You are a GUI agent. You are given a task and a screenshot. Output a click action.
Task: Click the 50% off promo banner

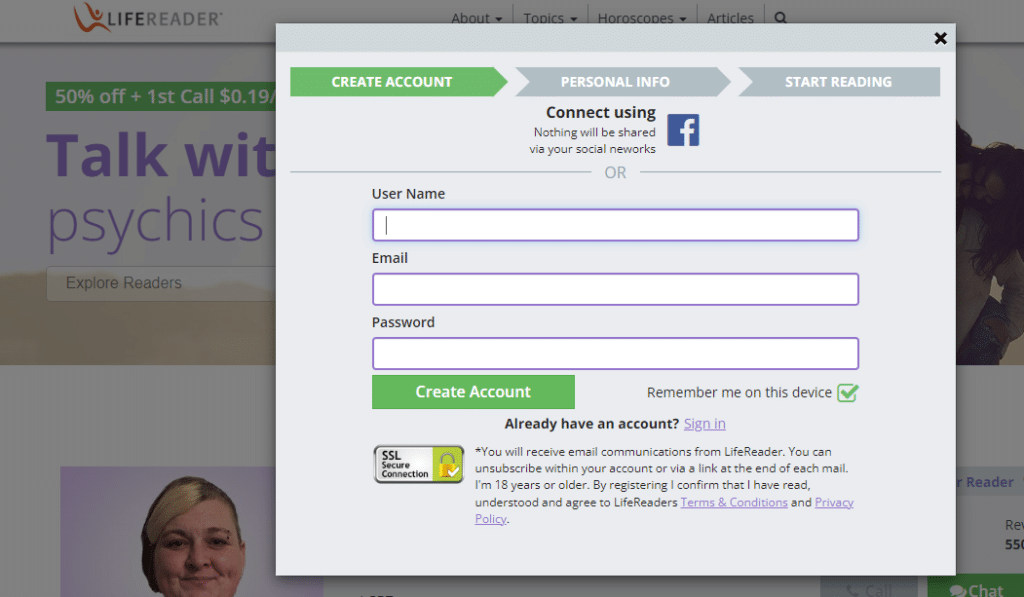click(x=161, y=97)
